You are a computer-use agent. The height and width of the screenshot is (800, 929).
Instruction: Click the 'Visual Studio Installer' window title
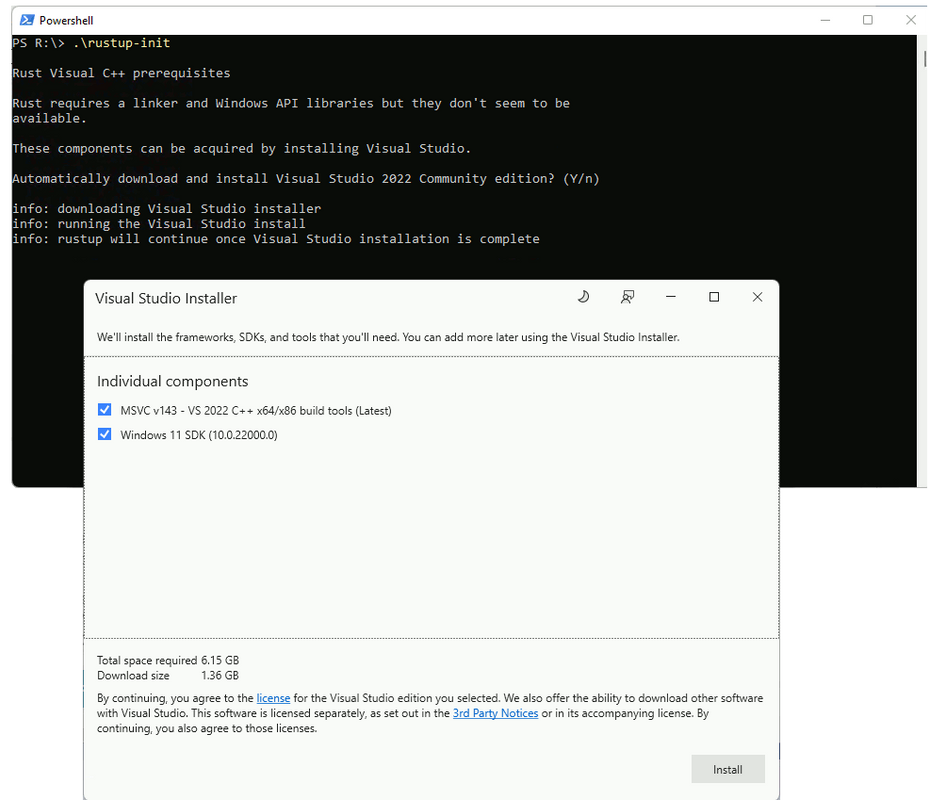tap(166, 298)
